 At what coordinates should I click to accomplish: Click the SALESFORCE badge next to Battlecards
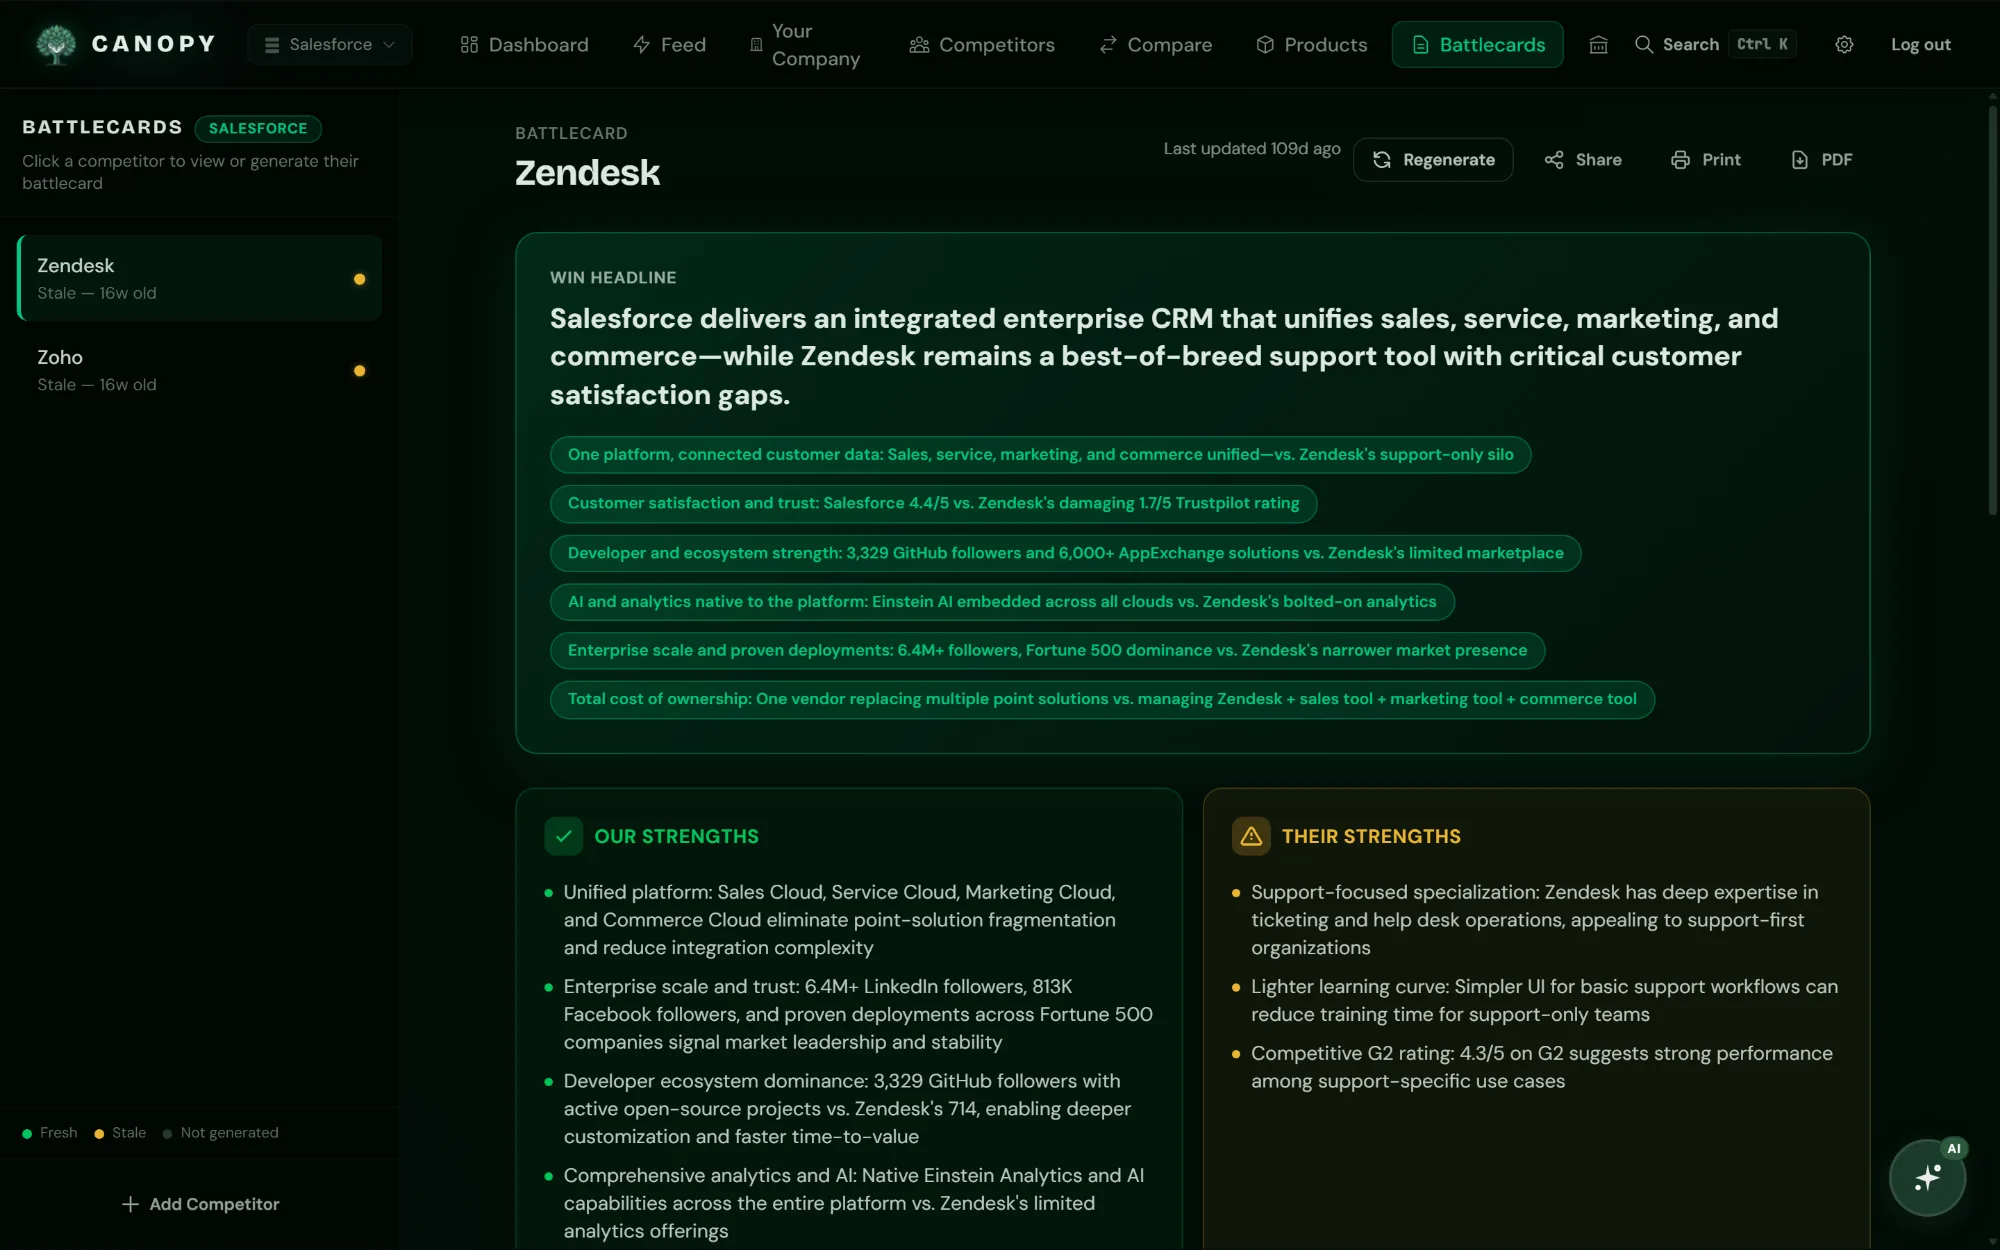[x=258, y=128]
